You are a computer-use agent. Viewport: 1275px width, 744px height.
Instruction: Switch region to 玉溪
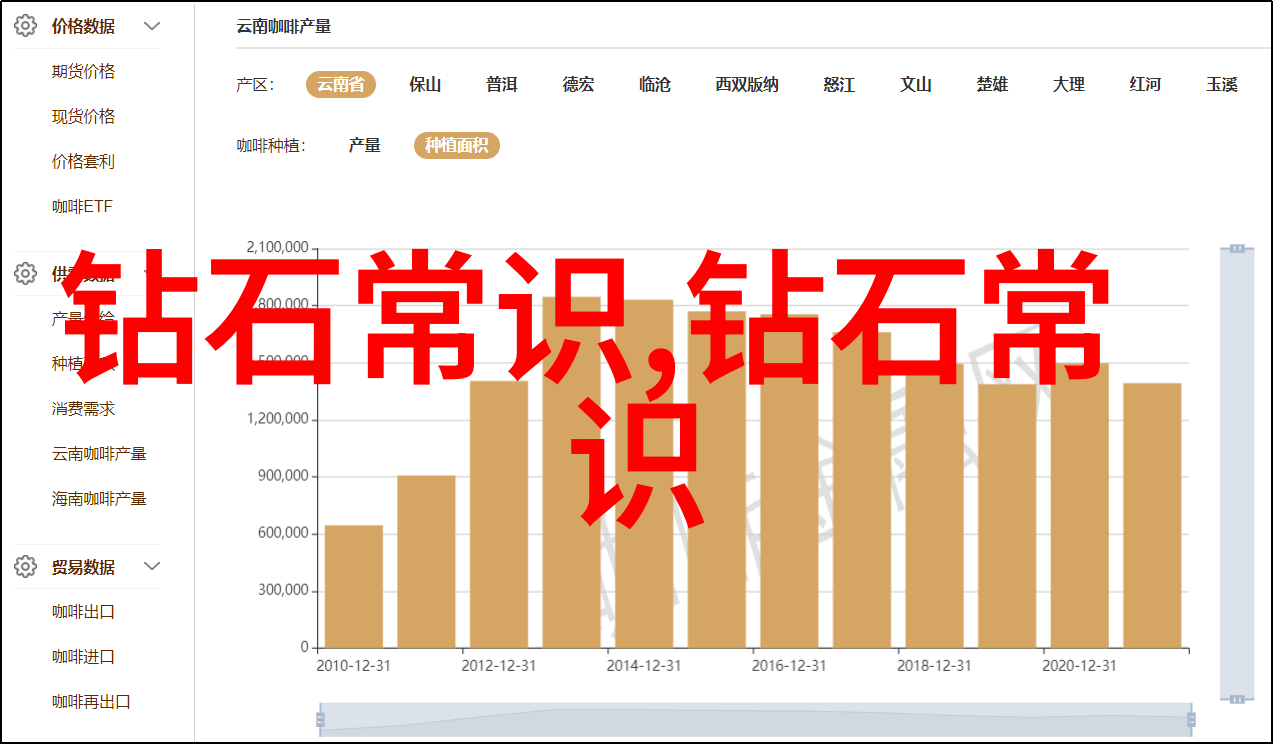tap(1222, 85)
